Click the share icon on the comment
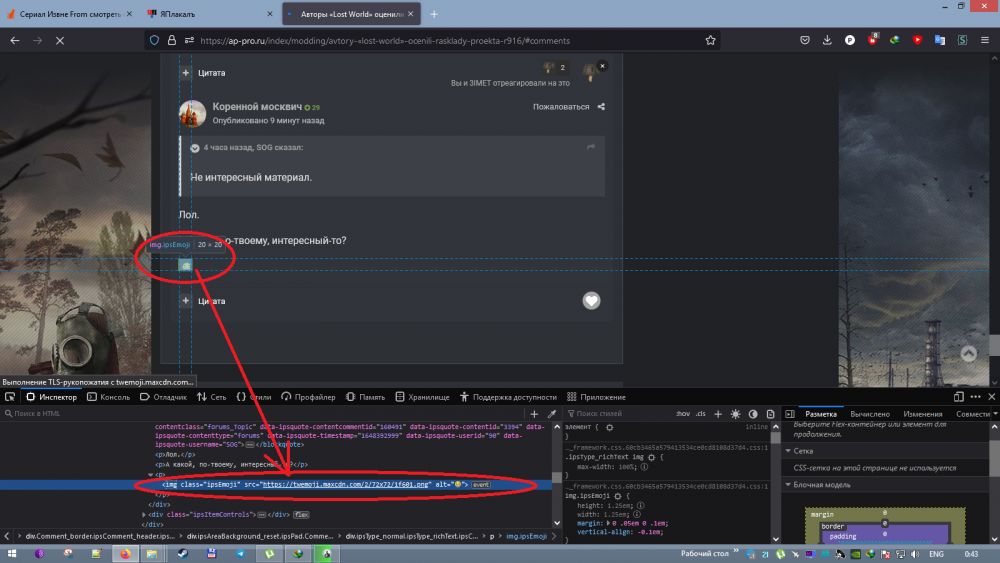The image size is (1000, 563). pyautogui.click(x=601, y=106)
